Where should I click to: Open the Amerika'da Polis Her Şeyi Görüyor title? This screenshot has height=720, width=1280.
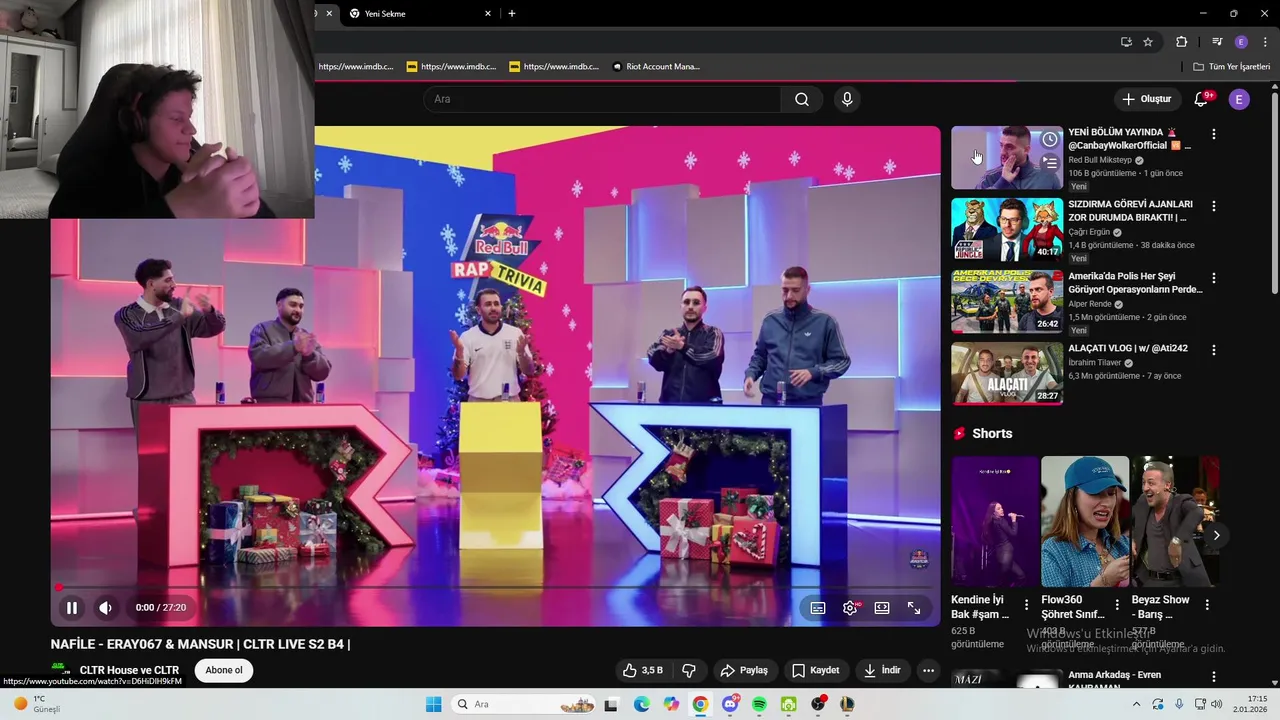pos(1135,283)
